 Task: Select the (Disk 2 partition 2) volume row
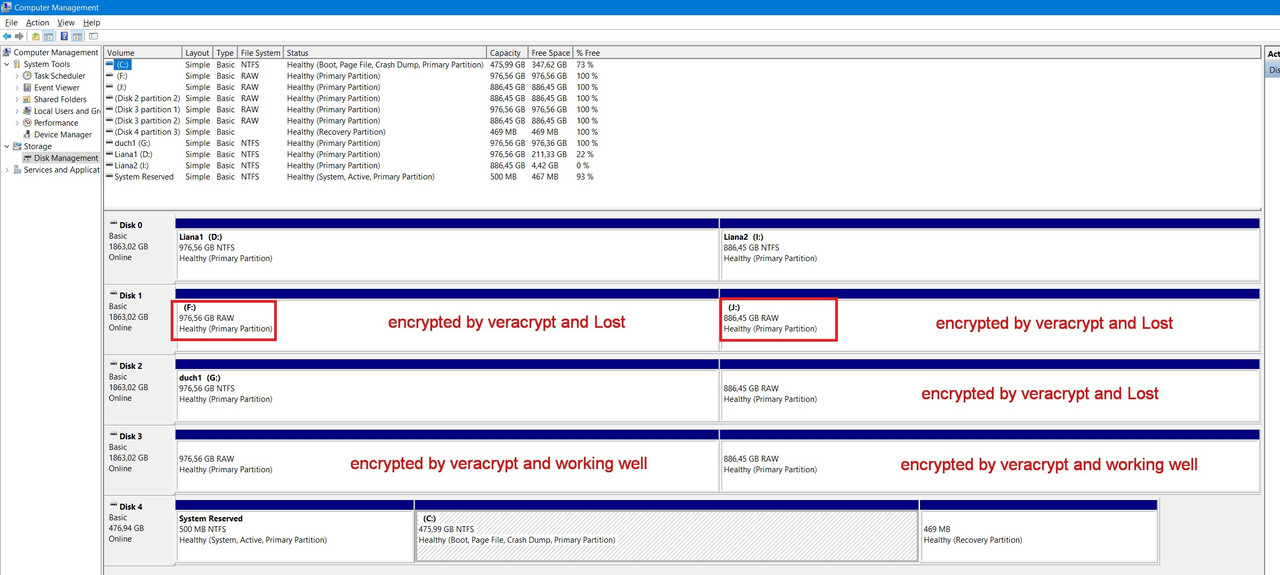coord(354,98)
